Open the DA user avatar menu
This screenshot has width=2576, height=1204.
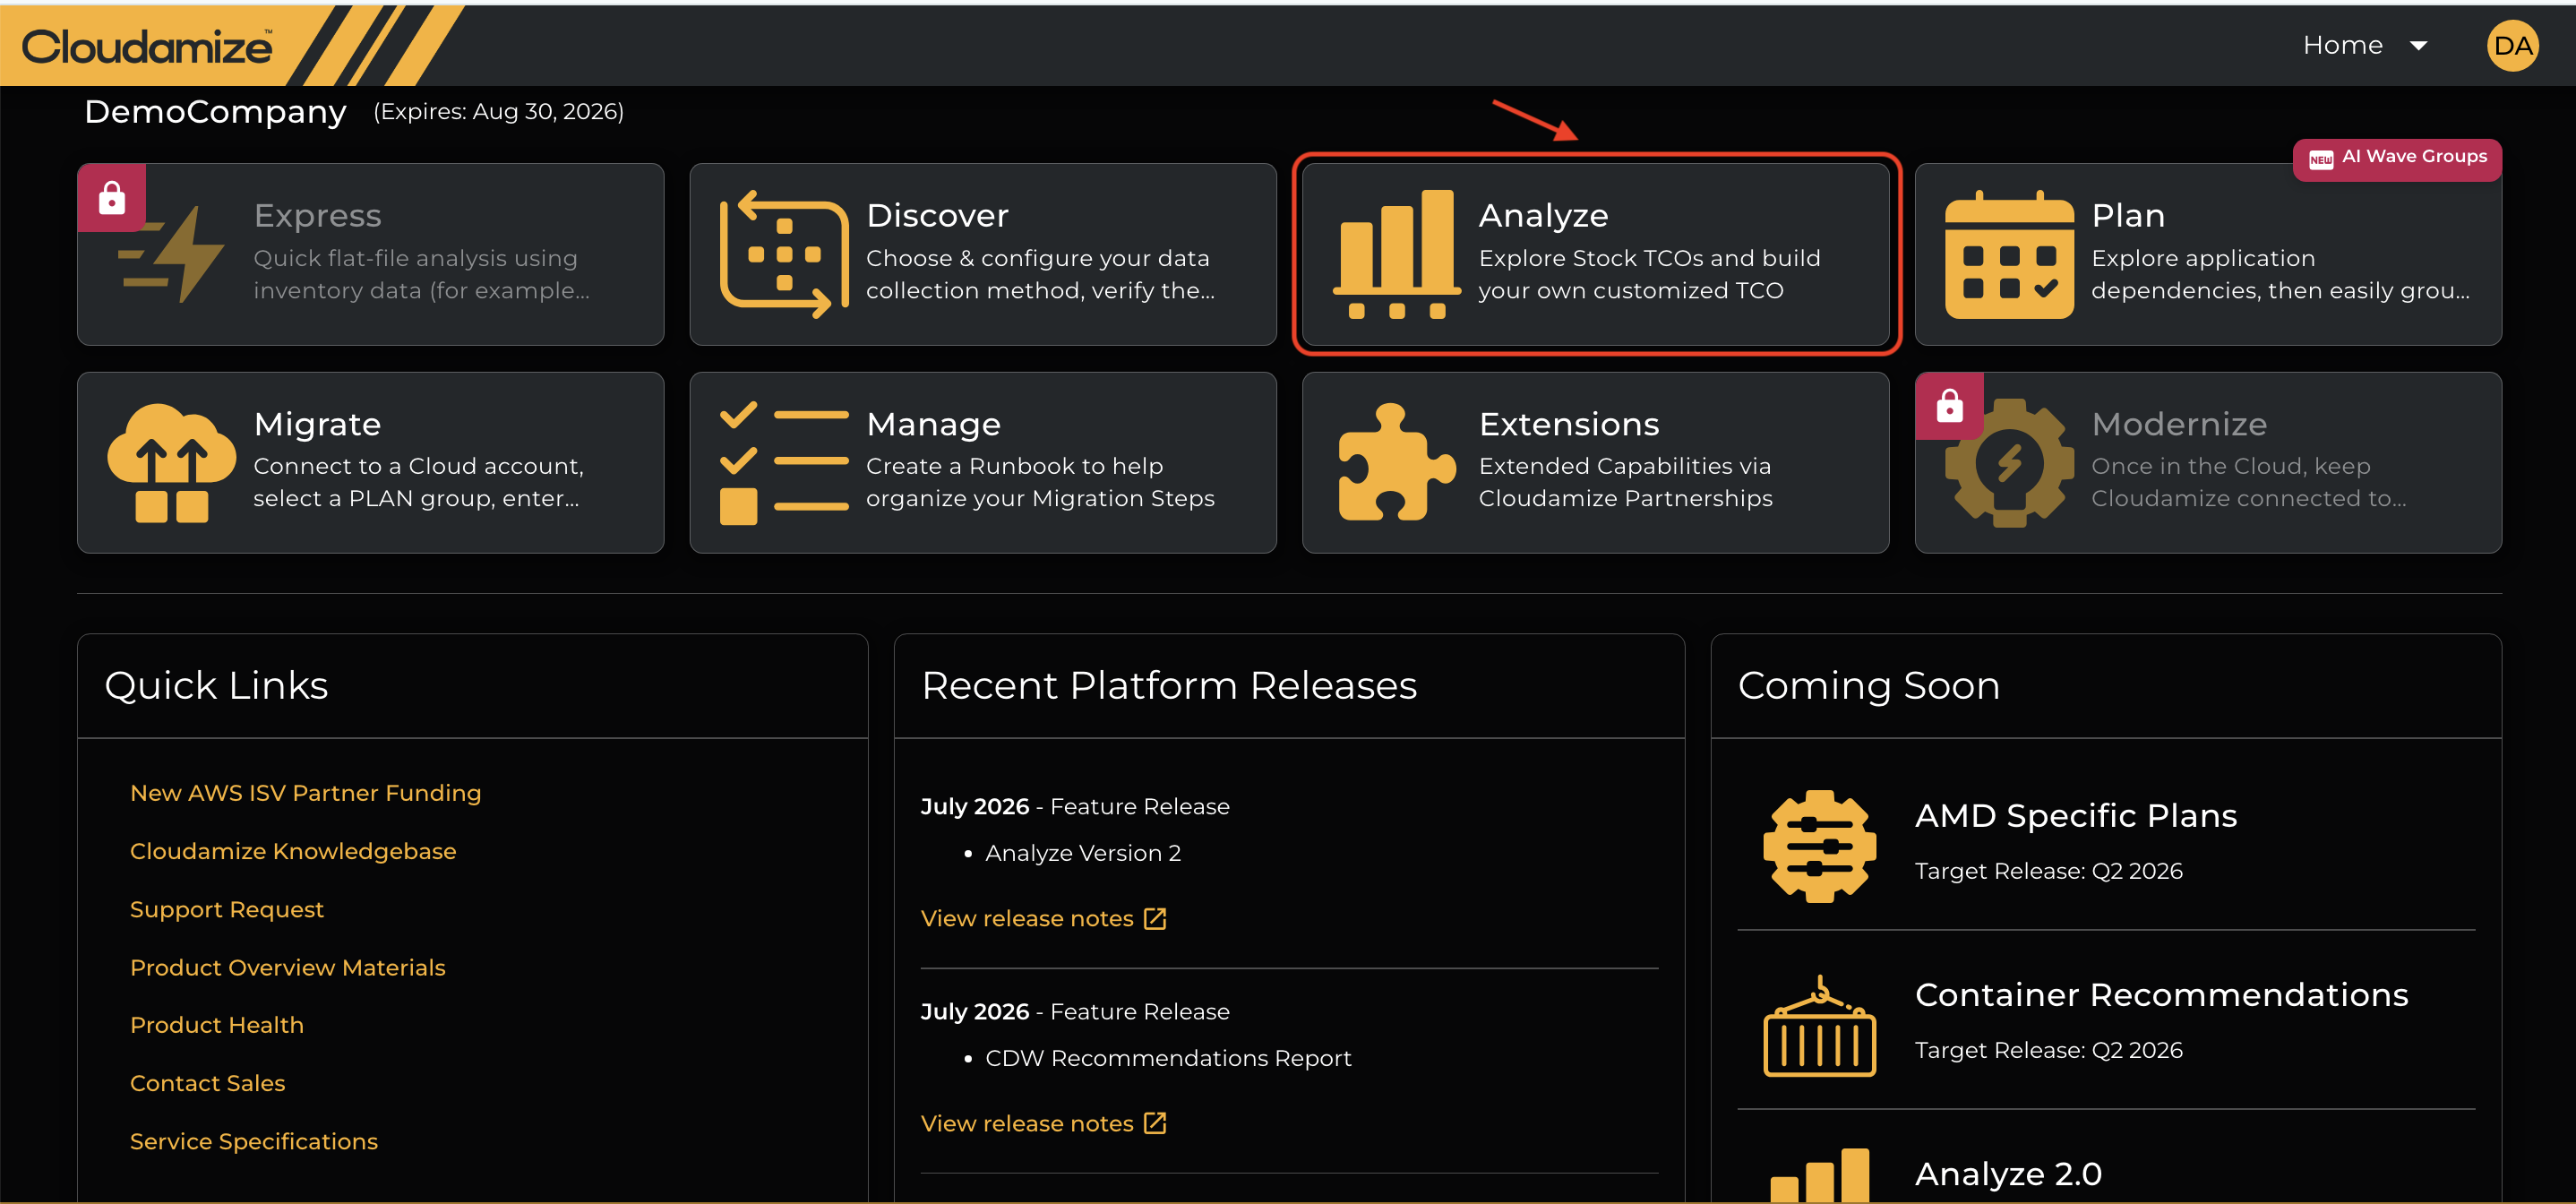(x=2512, y=46)
